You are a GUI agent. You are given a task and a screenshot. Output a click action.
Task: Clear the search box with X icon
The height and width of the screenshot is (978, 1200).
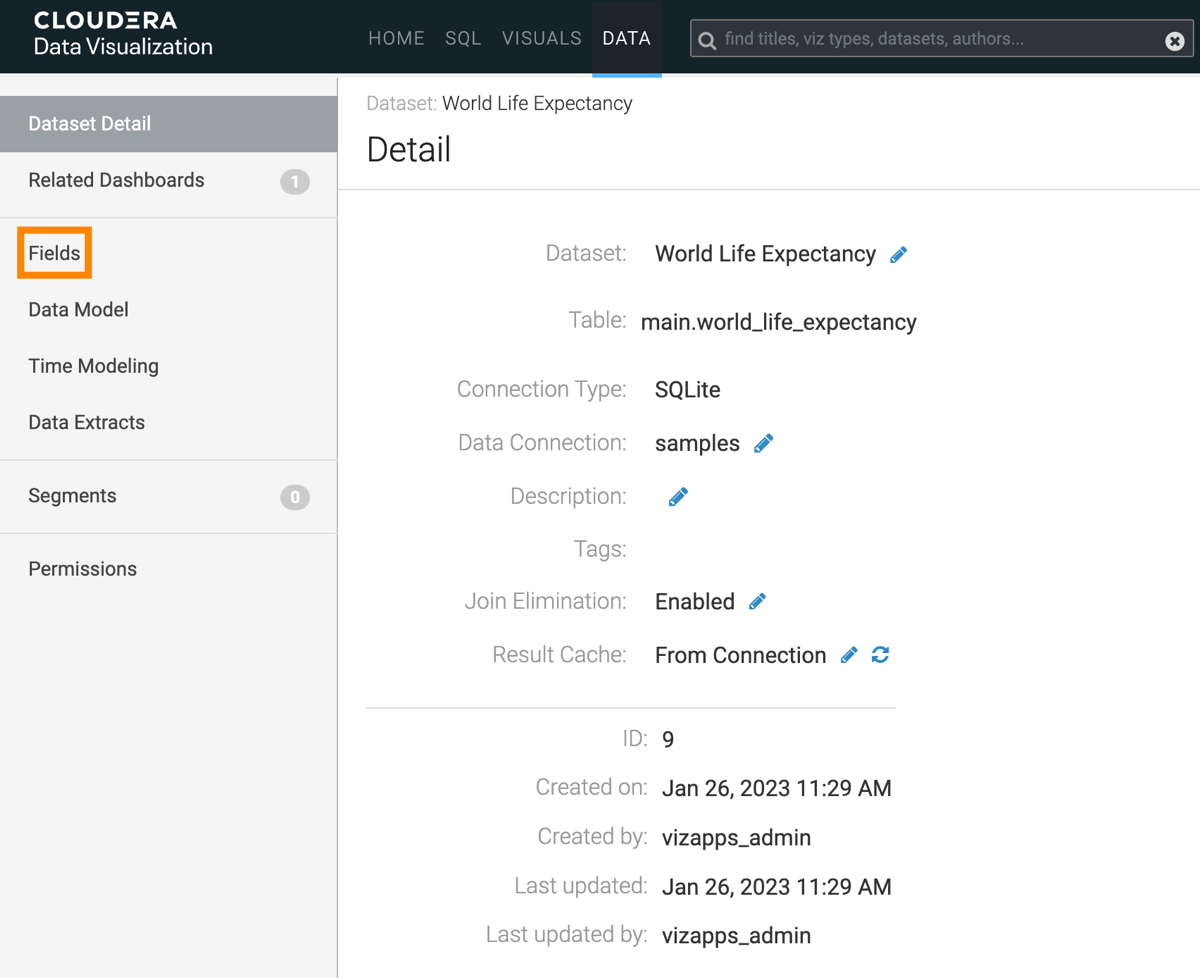pyautogui.click(x=1175, y=41)
